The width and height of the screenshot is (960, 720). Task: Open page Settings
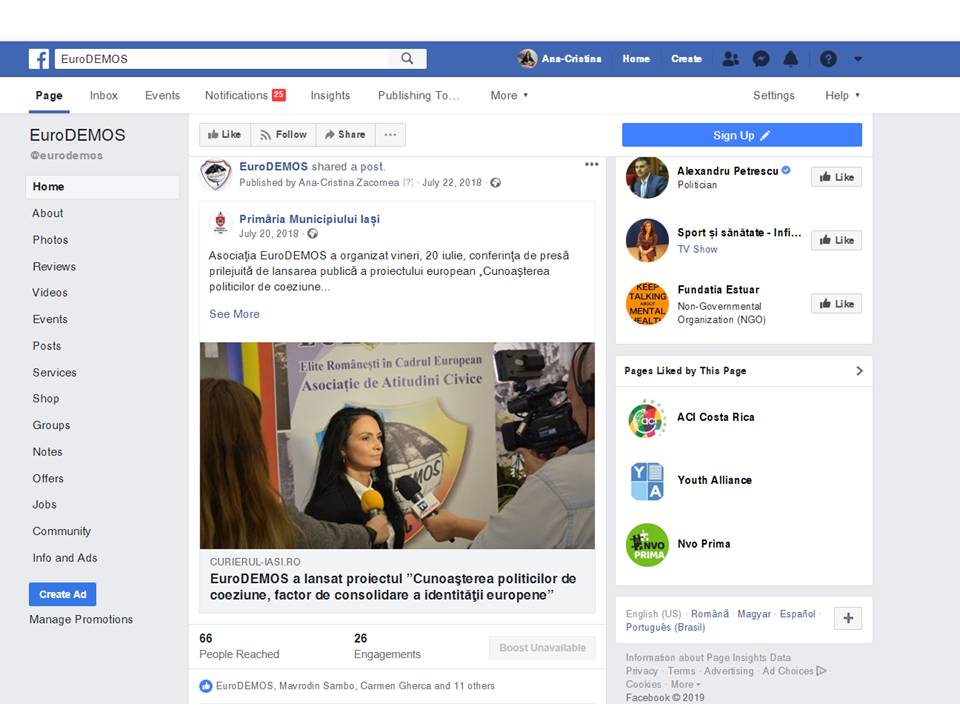coord(773,95)
